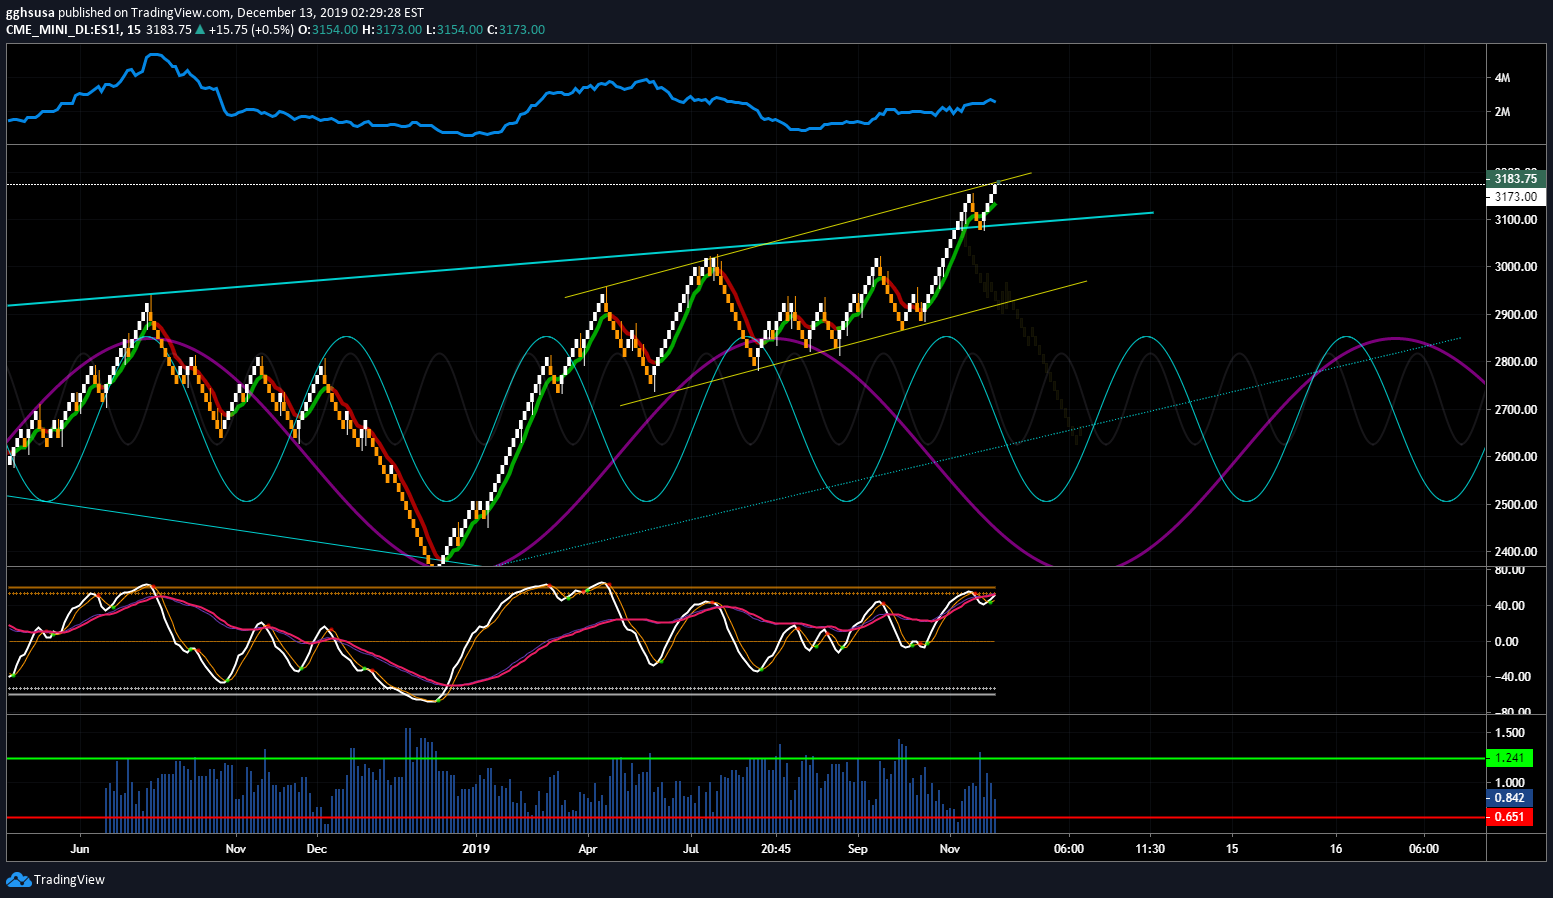The height and width of the screenshot is (898, 1553).
Task: Click the 2600.00 price axis label
Action: tap(1516, 457)
